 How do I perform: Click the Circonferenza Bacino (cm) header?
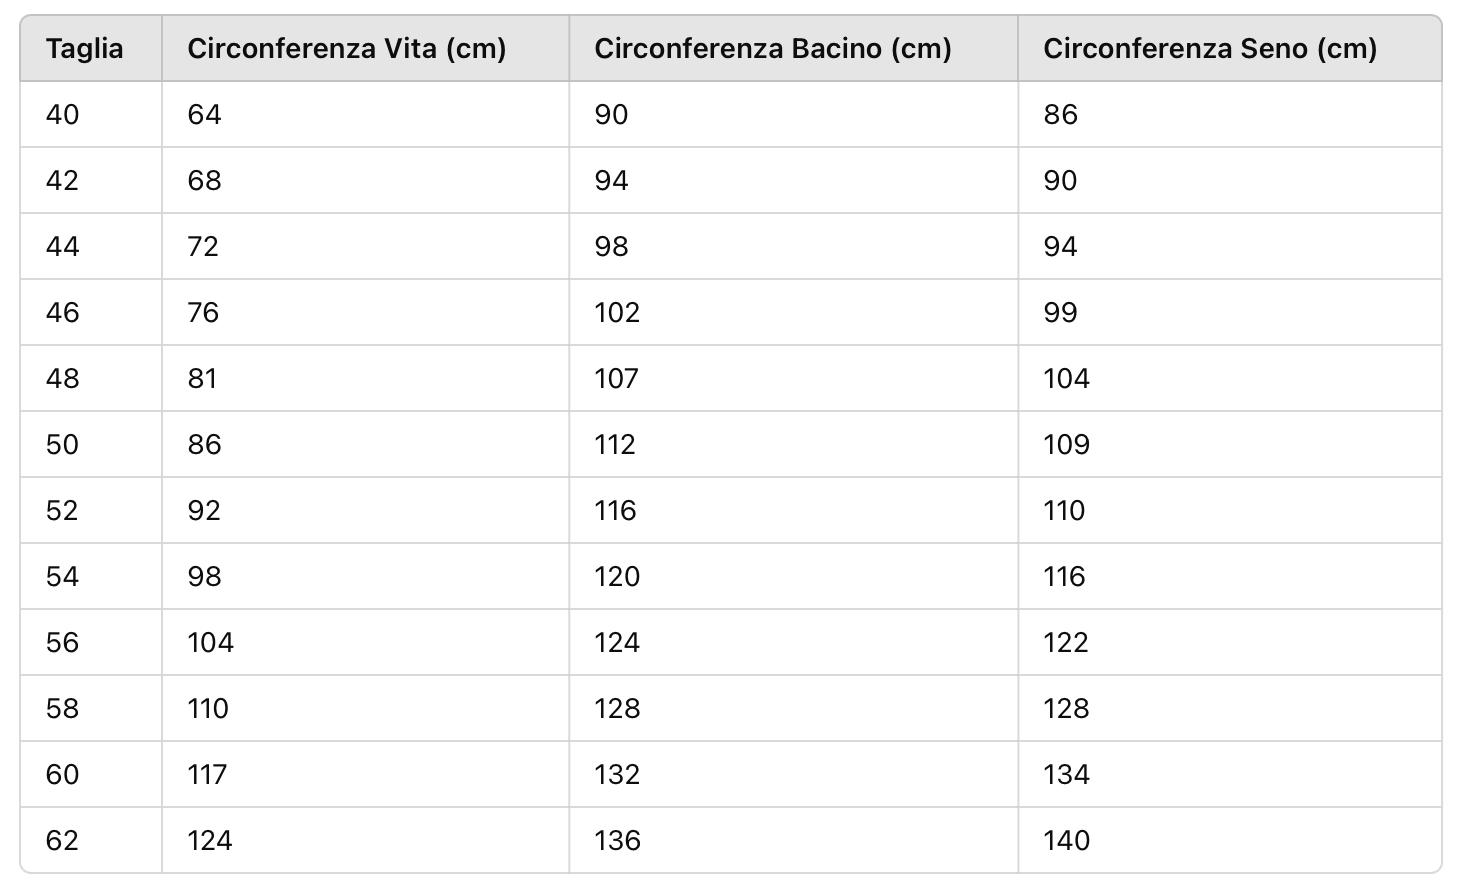click(772, 48)
